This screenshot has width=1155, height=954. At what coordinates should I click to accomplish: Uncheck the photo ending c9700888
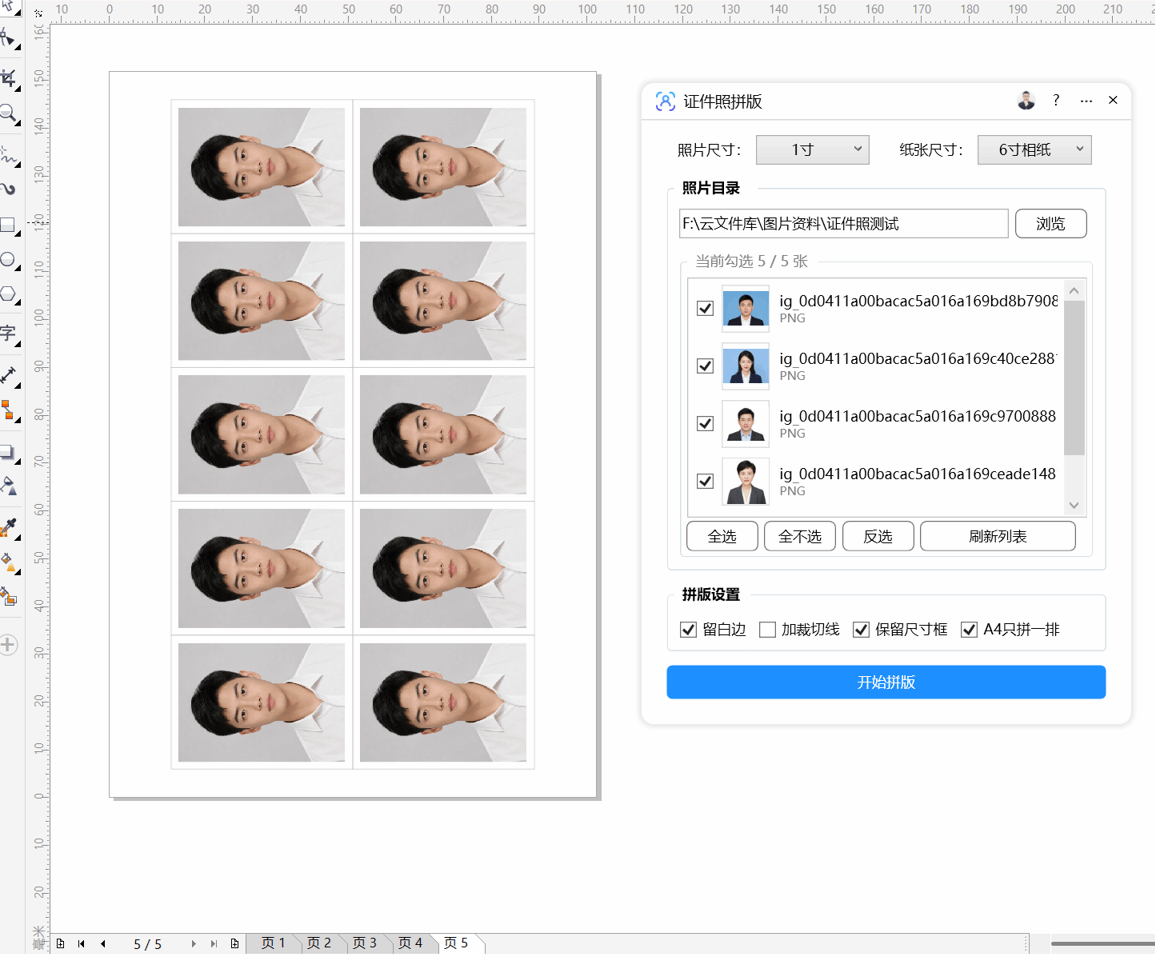(x=705, y=423)
